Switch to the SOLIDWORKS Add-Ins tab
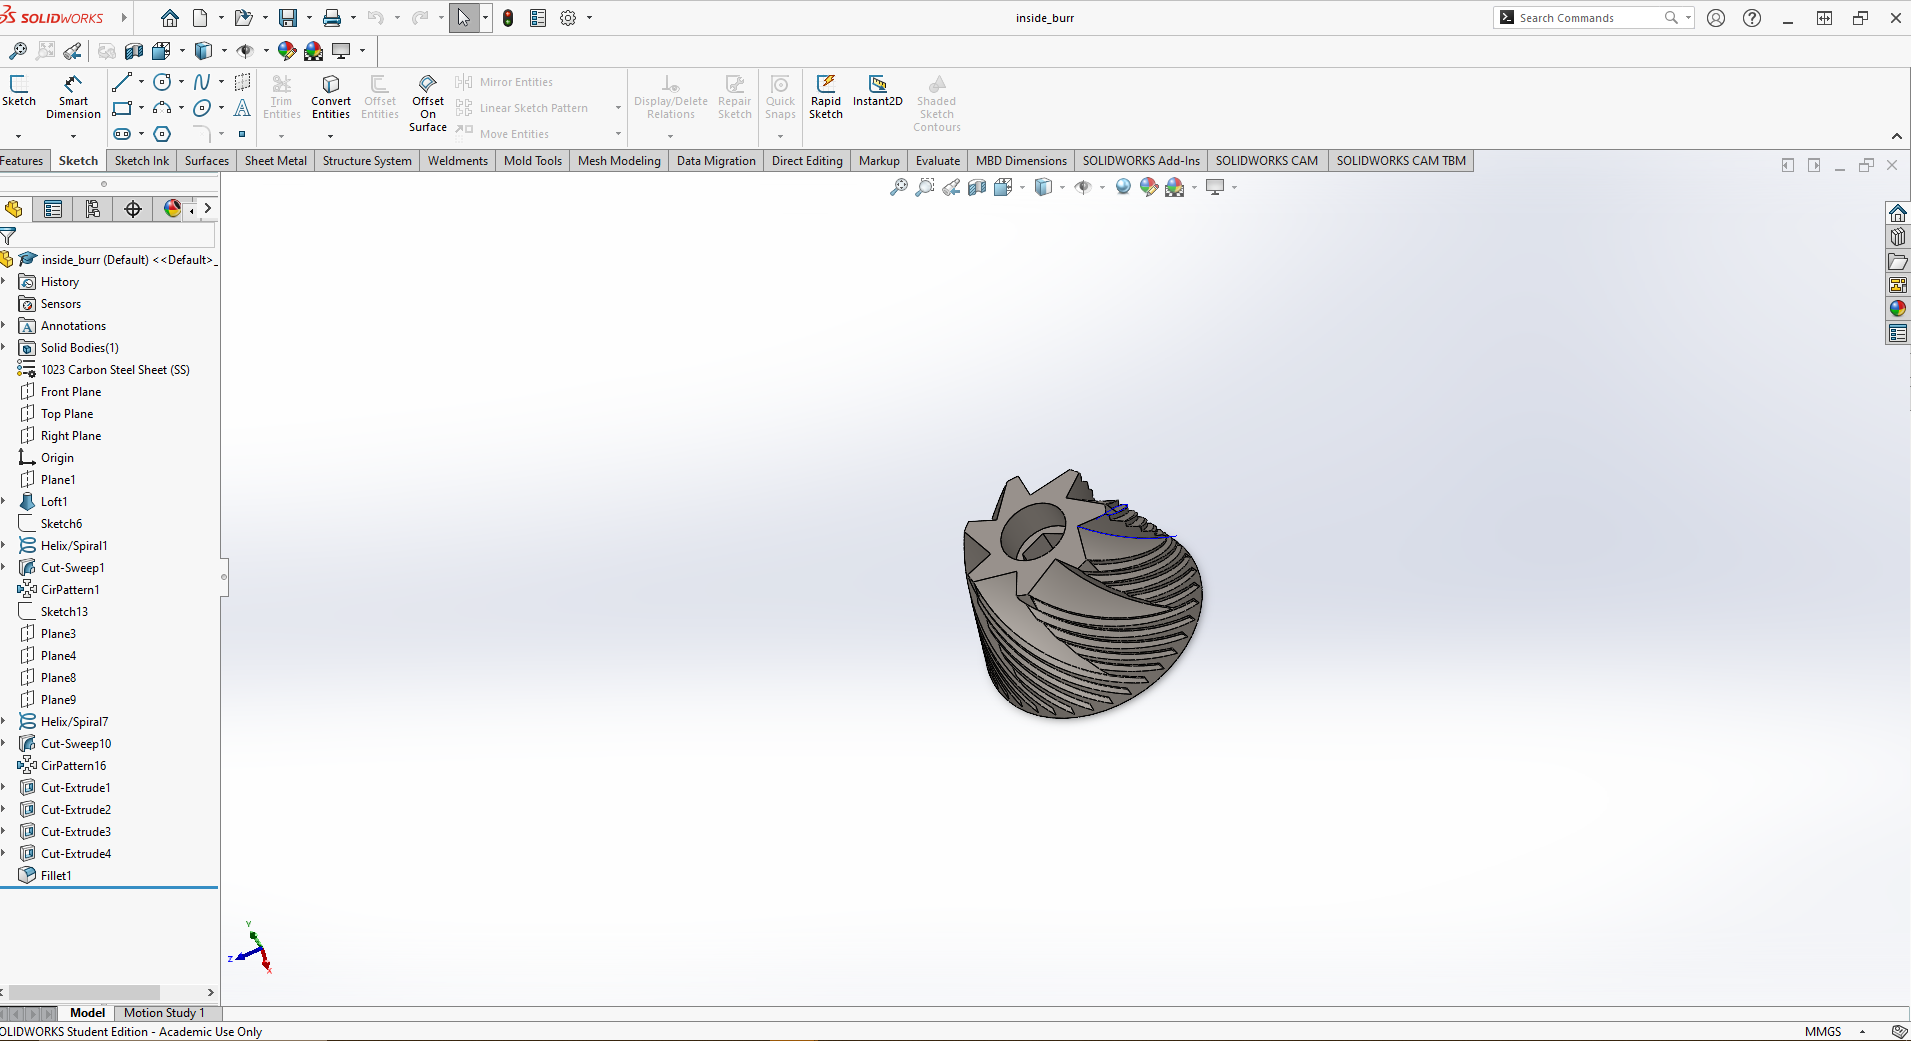This screenshot has width=1911, height=1041. 1141,161
